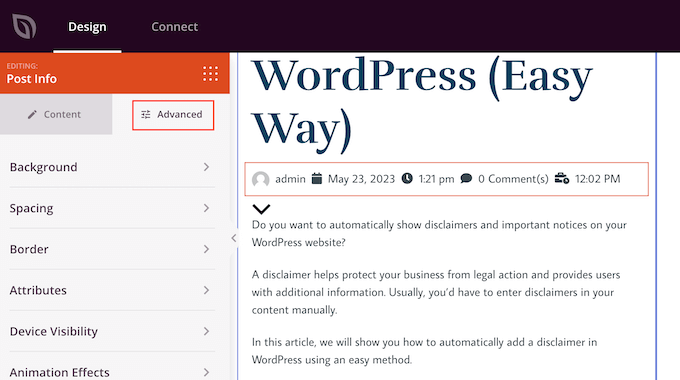
Task: Click the SeedProd leaf logo
Action: point(24,26)
